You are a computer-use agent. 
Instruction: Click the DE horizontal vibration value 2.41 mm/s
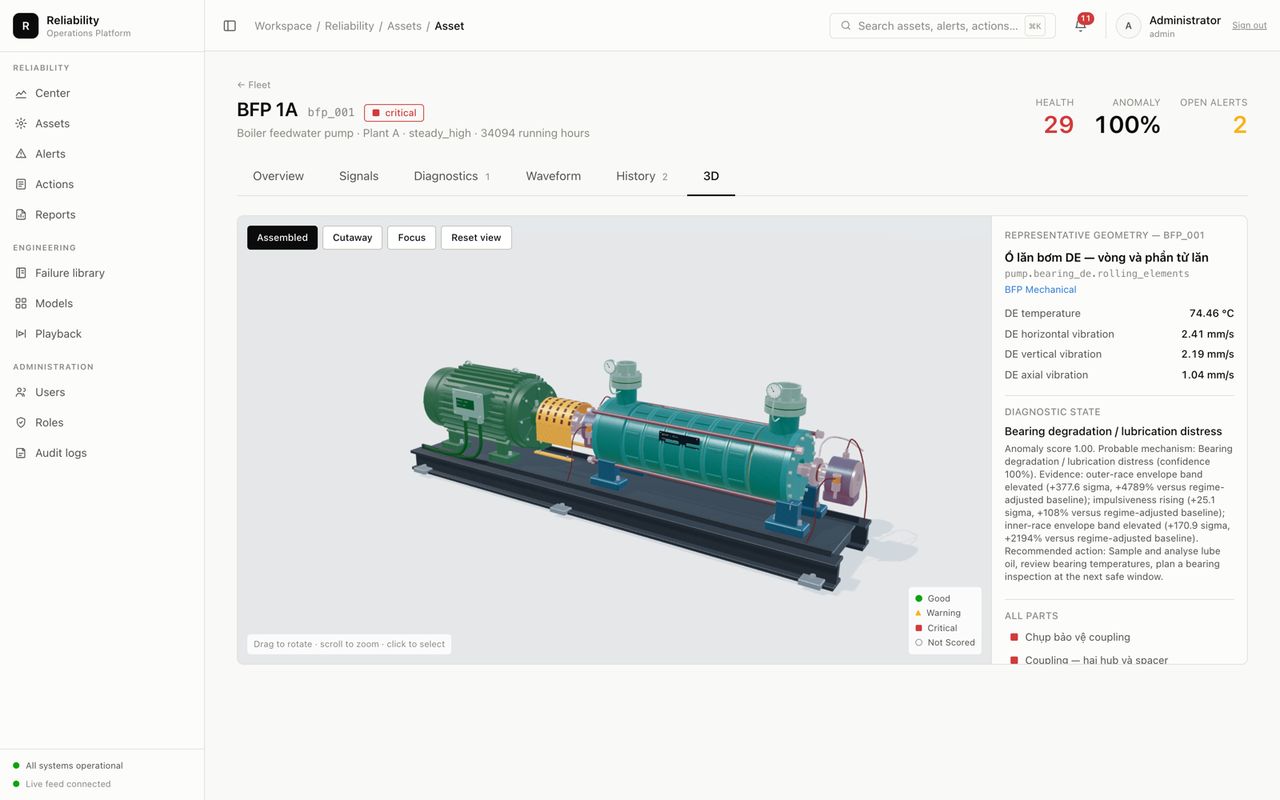pyautogui.click(x=1208, y=334)
